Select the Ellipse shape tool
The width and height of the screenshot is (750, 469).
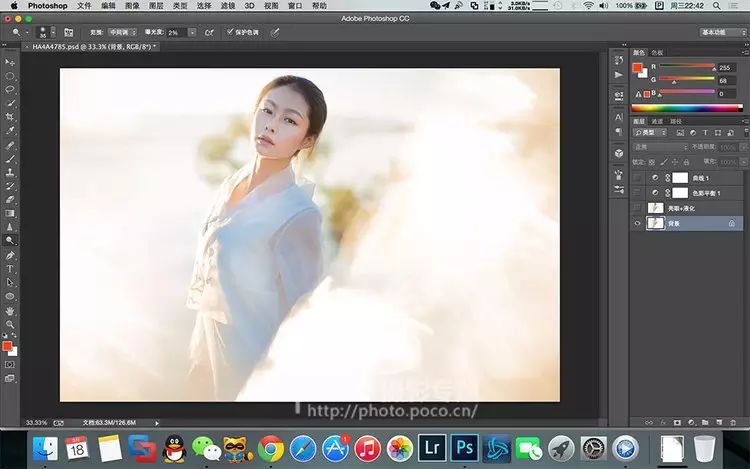[x=10, y=296]
